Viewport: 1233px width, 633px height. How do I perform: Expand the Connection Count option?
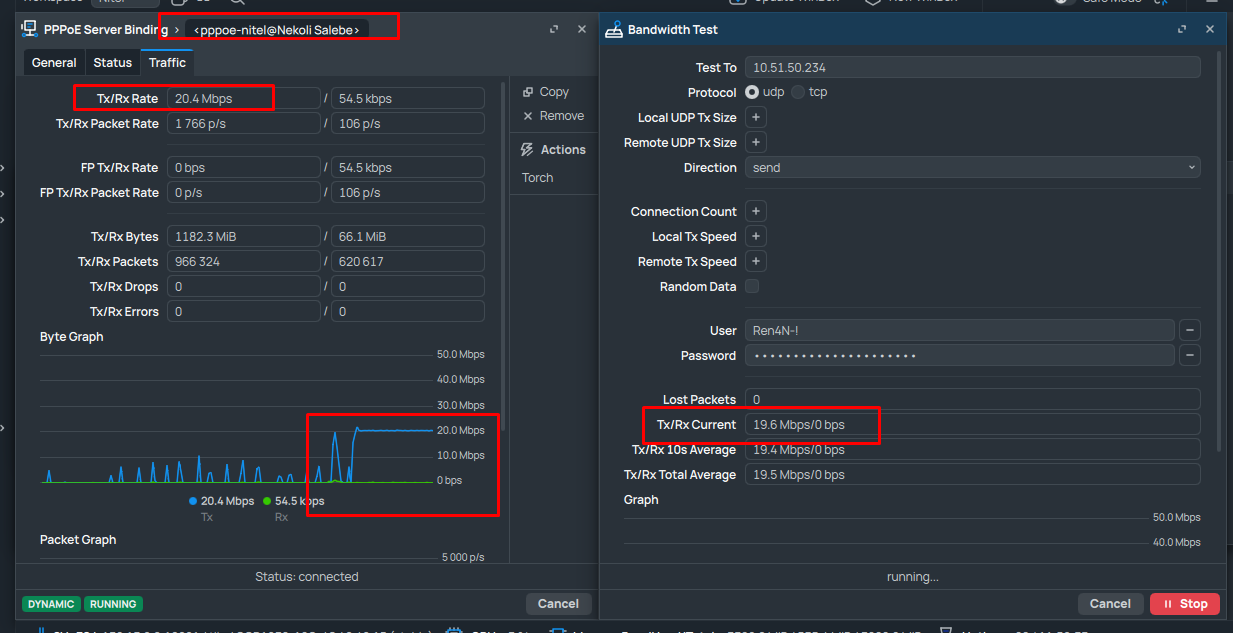point(756,212)
